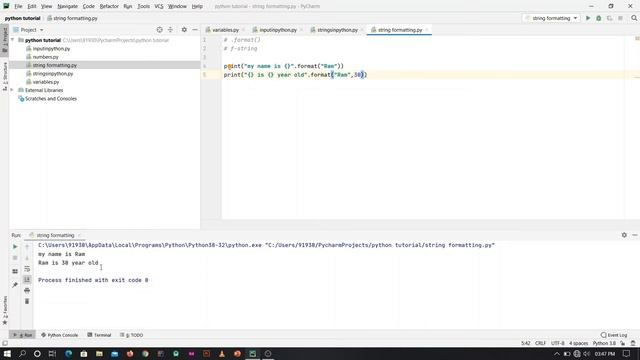Open the Navigate menu
This screenshot has width=640, height=360.
point(67,7)
